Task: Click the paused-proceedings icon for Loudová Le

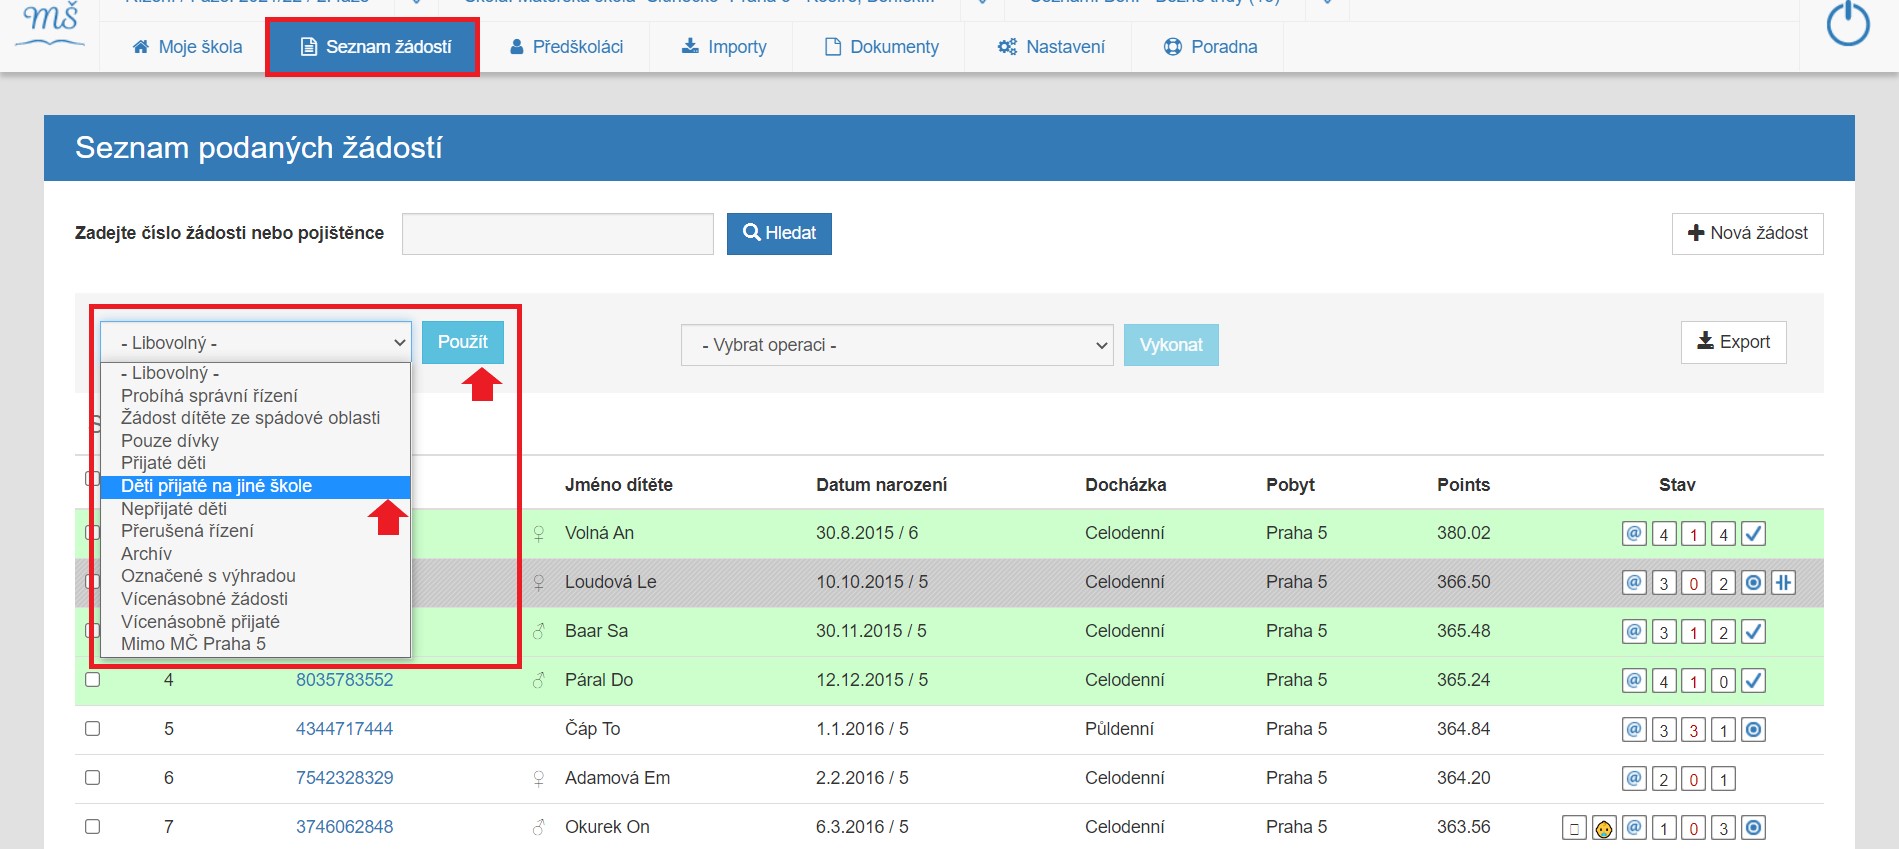Action: pyautogui.click(x=1783, y=582)
